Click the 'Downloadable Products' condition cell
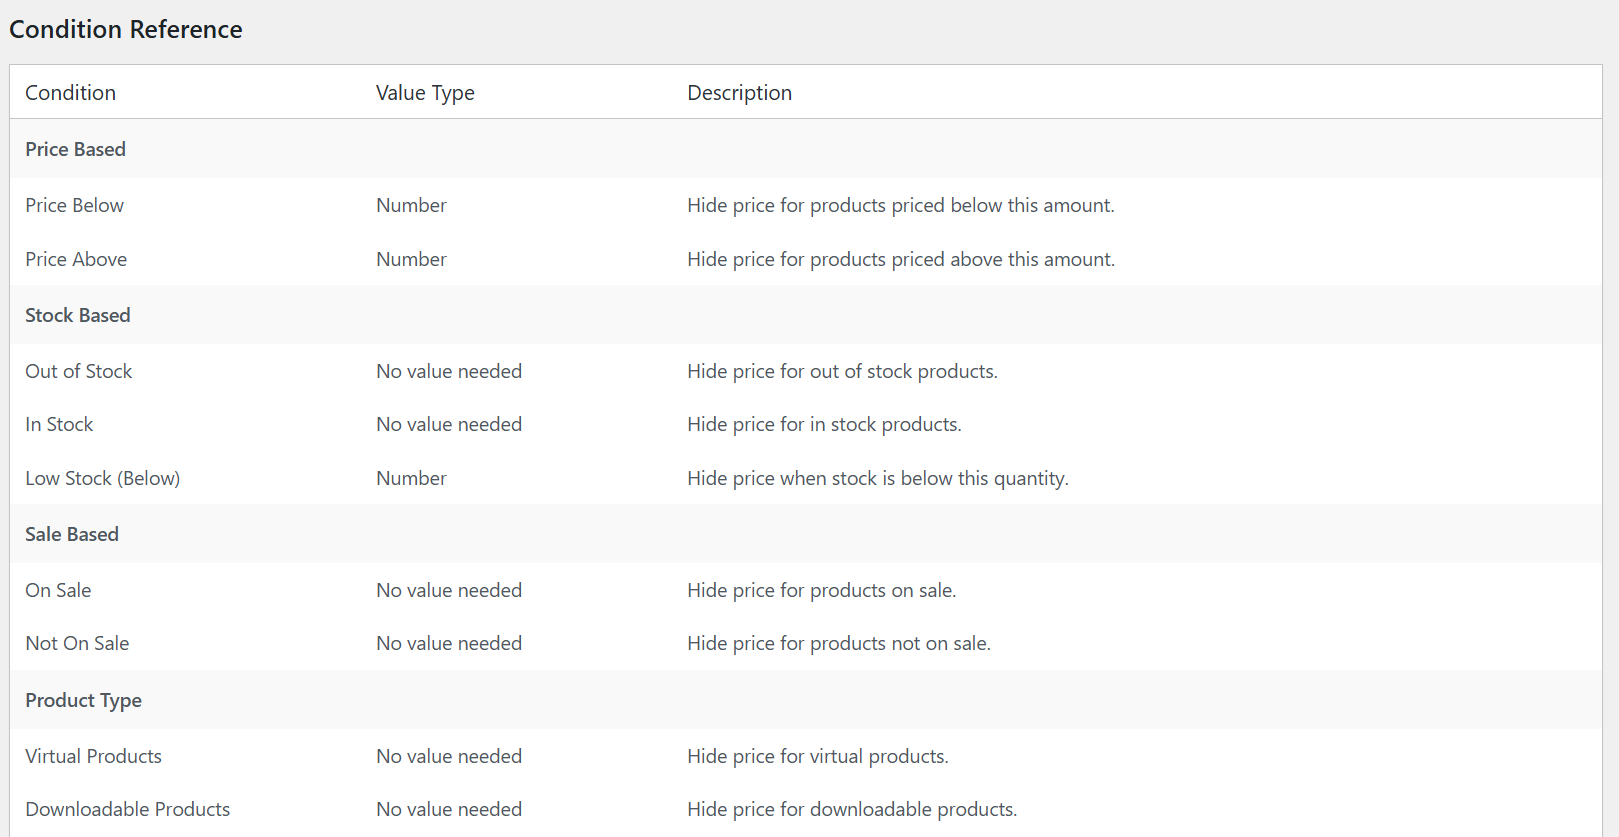The width and height of the screenshot is (1619, 837). pyautogui.click(x=128, y=809)
